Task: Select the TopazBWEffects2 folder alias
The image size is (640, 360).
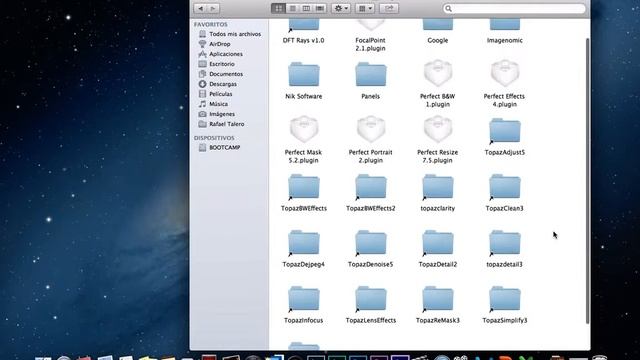Action: click(371, 186)
